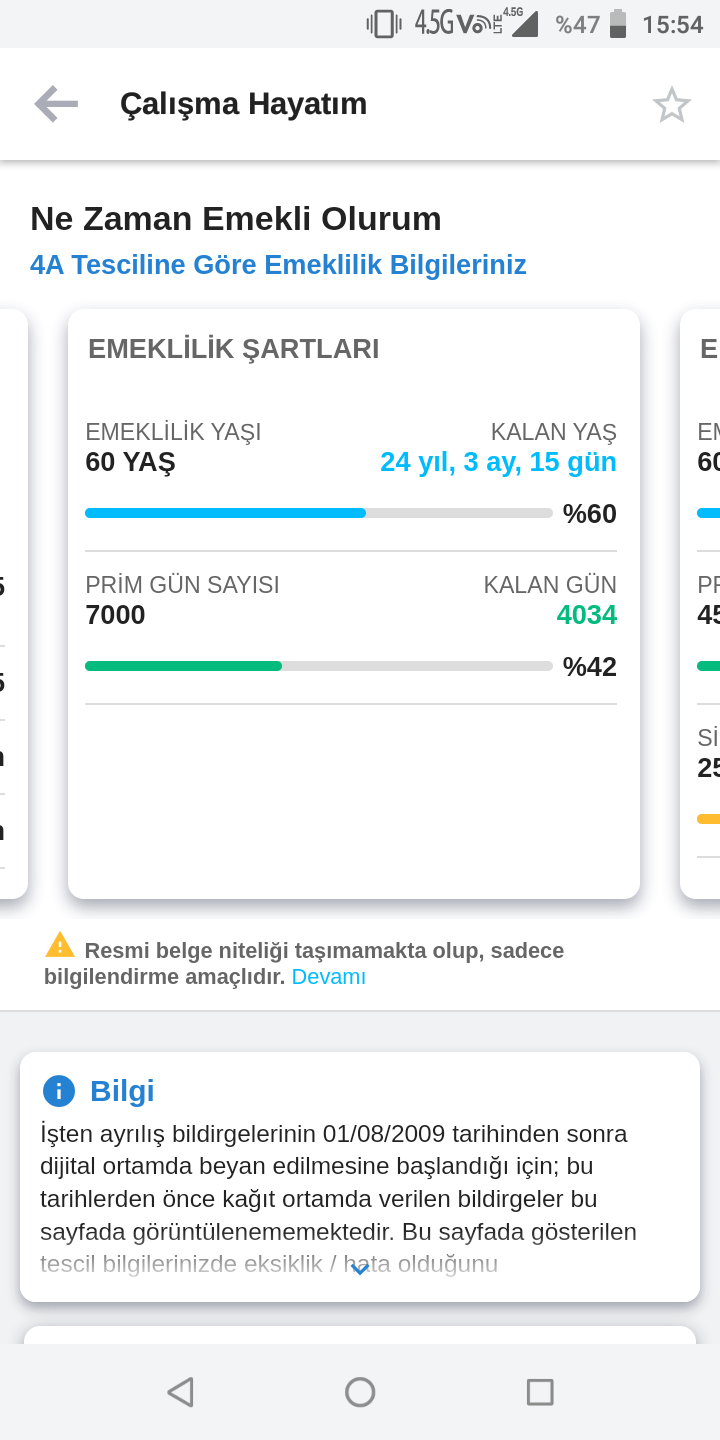
Task: Click the green prim gün progress bar
Action: pos(319,666)
